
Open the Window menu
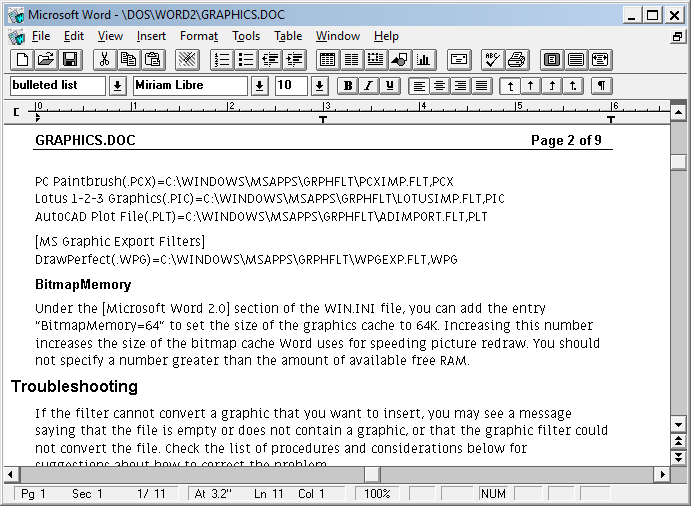coord(338,36)
